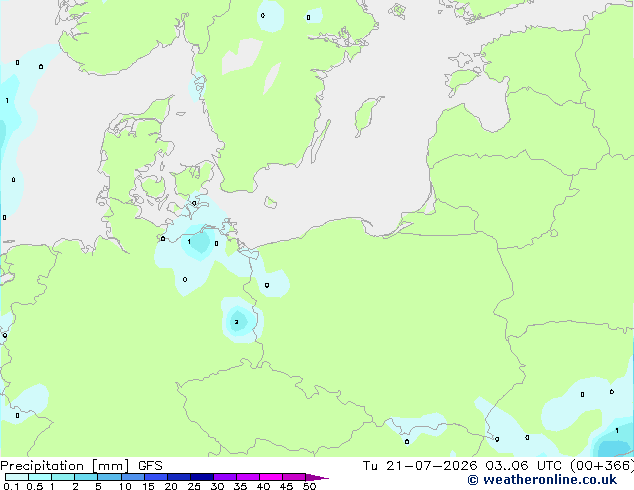Image resolution: width=634 pixels, height=490 pixels.
Task: Select the 35–40 mm violet legend swatch
Action: (x=248, y=477)
